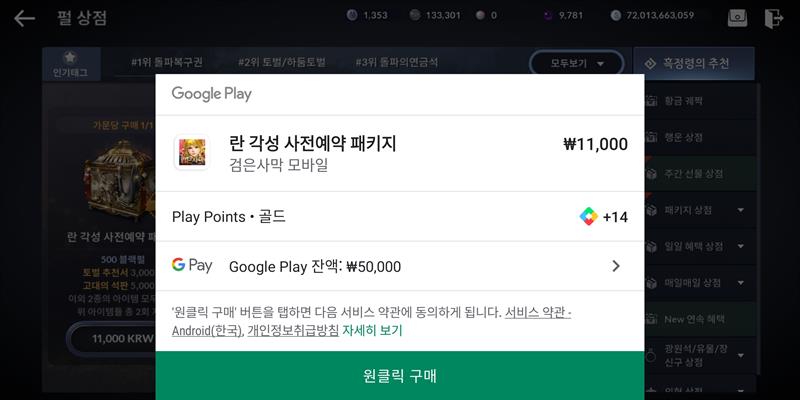The height and width of the screenshot is (400, 800).
Task: Open the 개인정보취급방침 link
Action: [293, 331]
